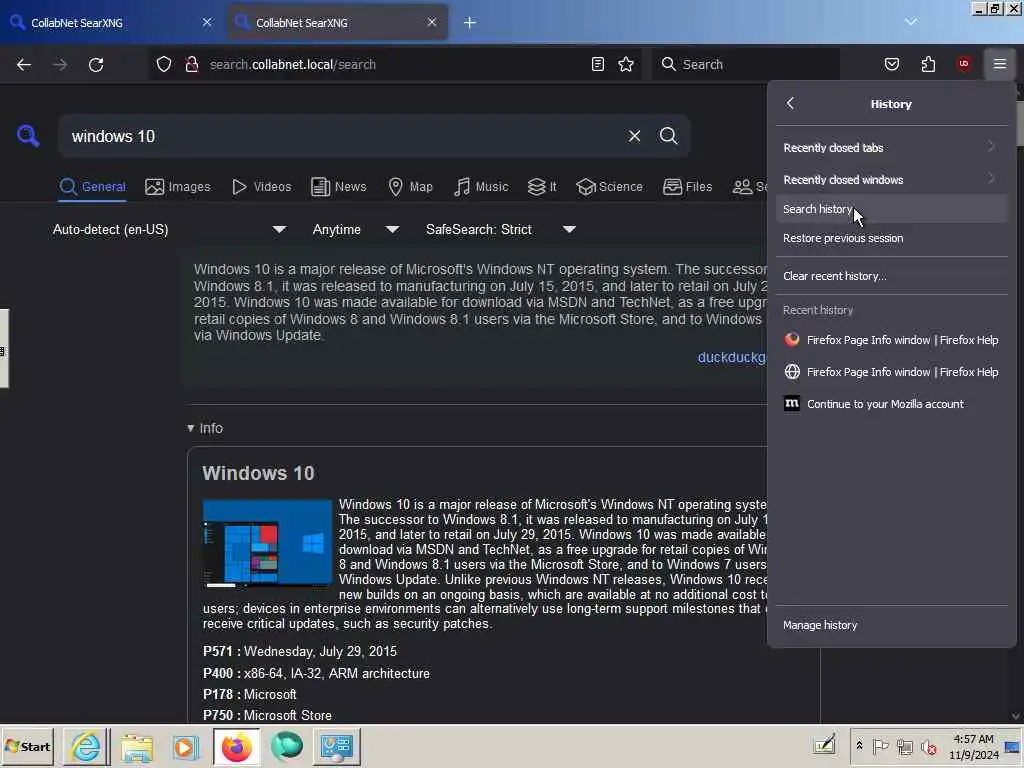Switch to the Music category
The image size is (1024, 768).
(x=481, y=187)
